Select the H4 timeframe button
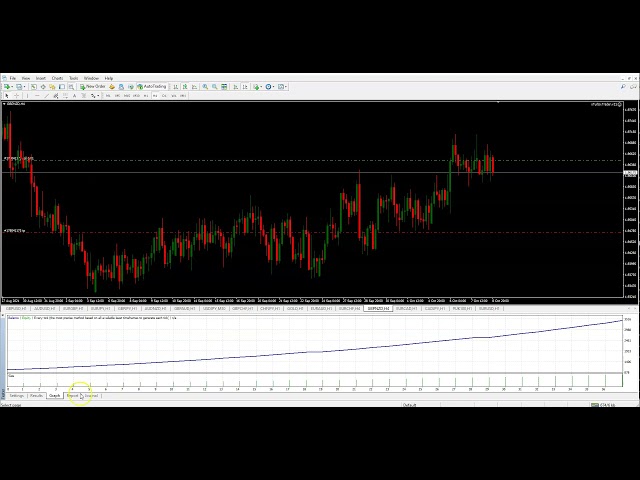 159,96
